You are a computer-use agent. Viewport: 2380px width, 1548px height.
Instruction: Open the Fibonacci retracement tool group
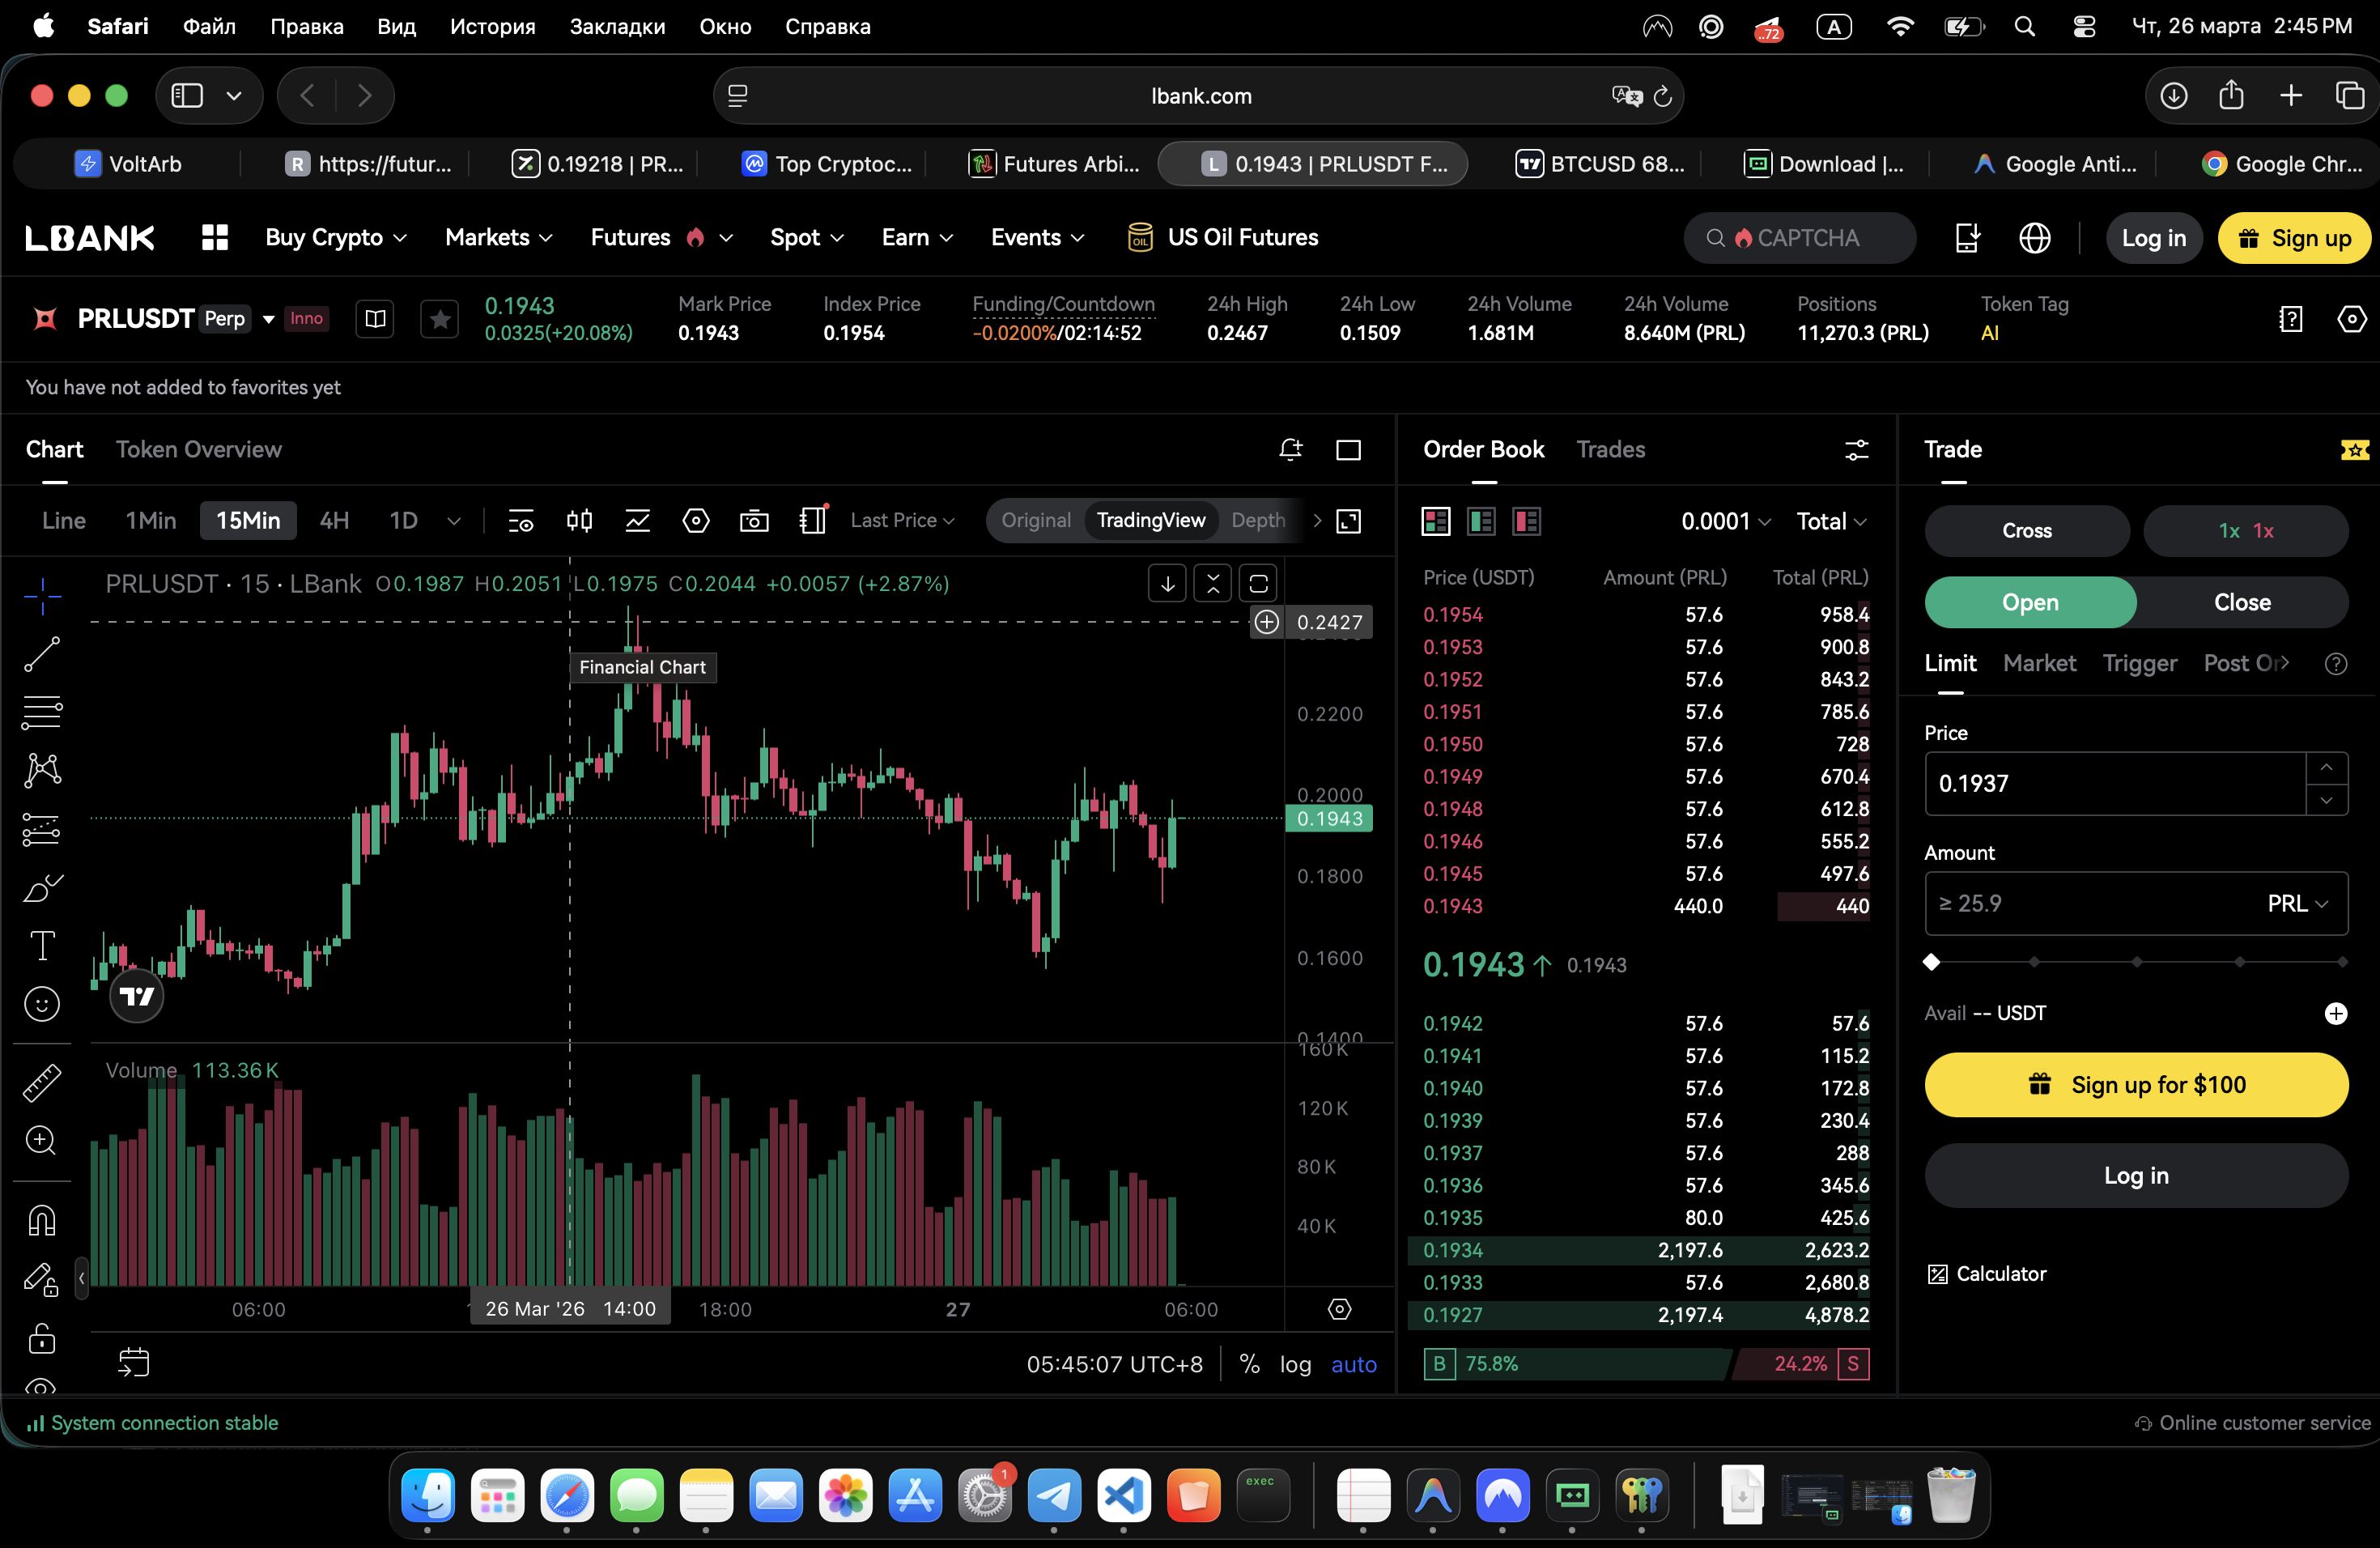coord(42,713)
